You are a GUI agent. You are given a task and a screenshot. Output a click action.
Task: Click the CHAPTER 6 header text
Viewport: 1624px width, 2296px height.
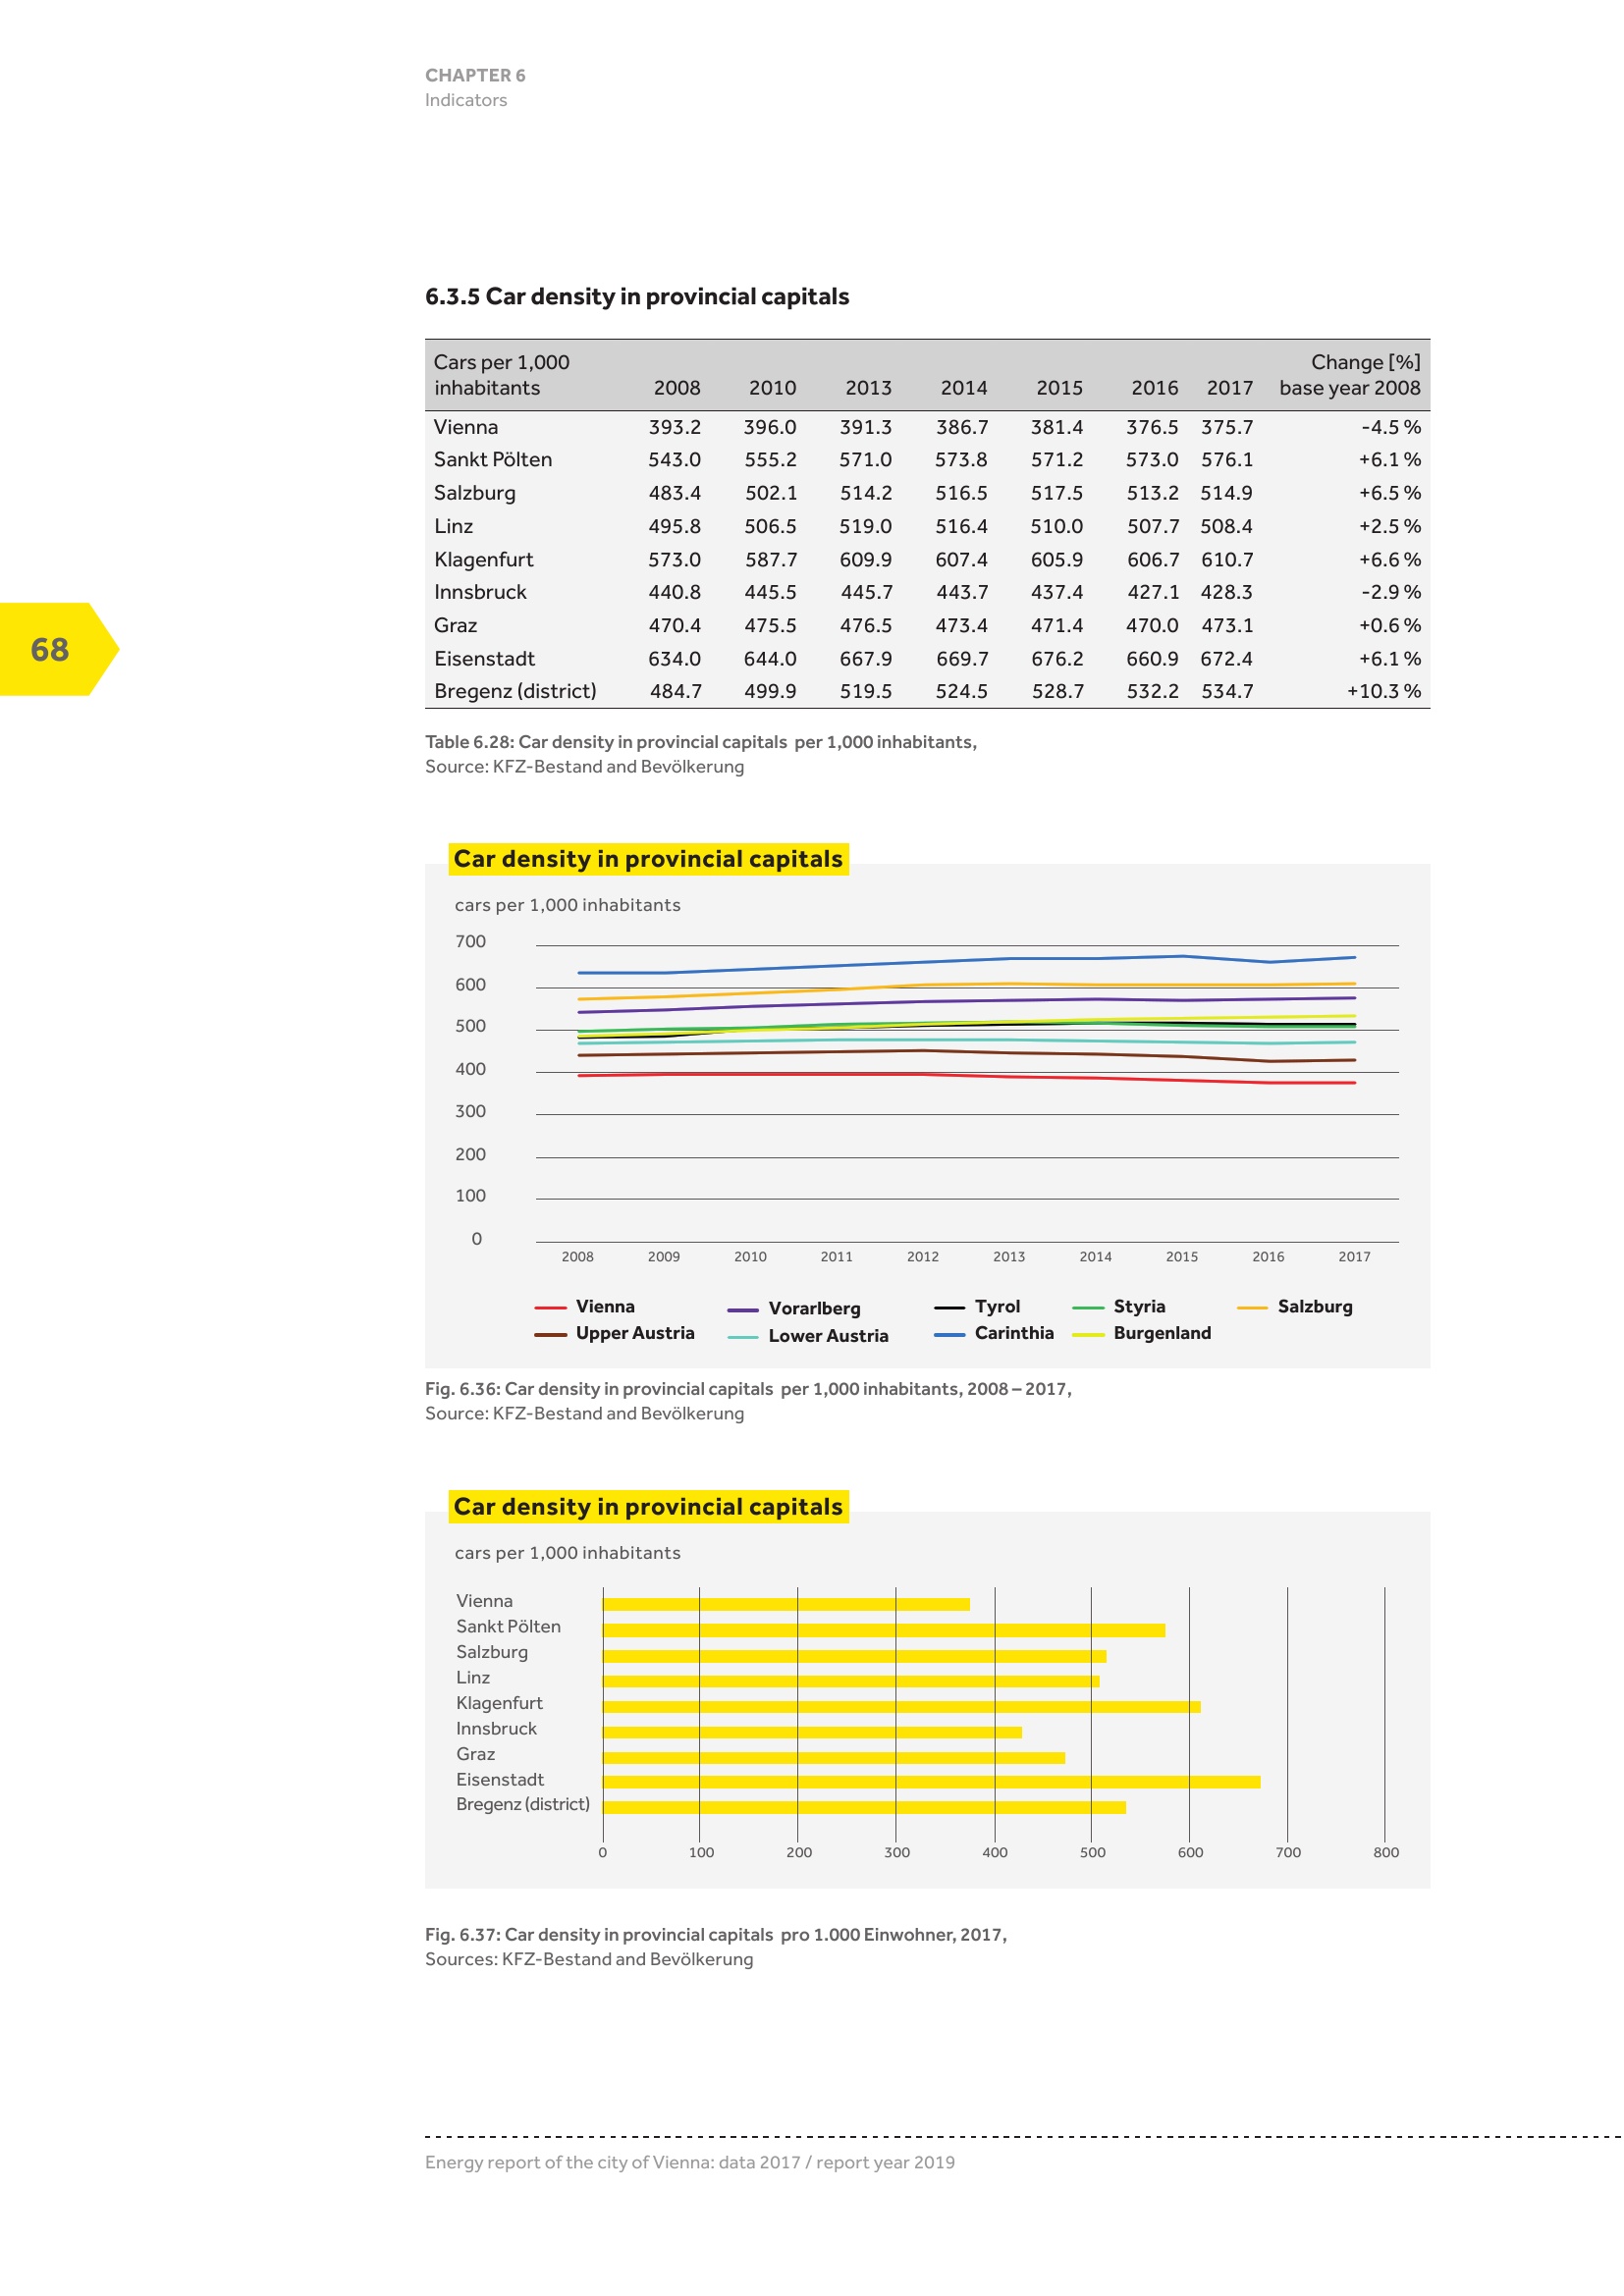point(475,75)
